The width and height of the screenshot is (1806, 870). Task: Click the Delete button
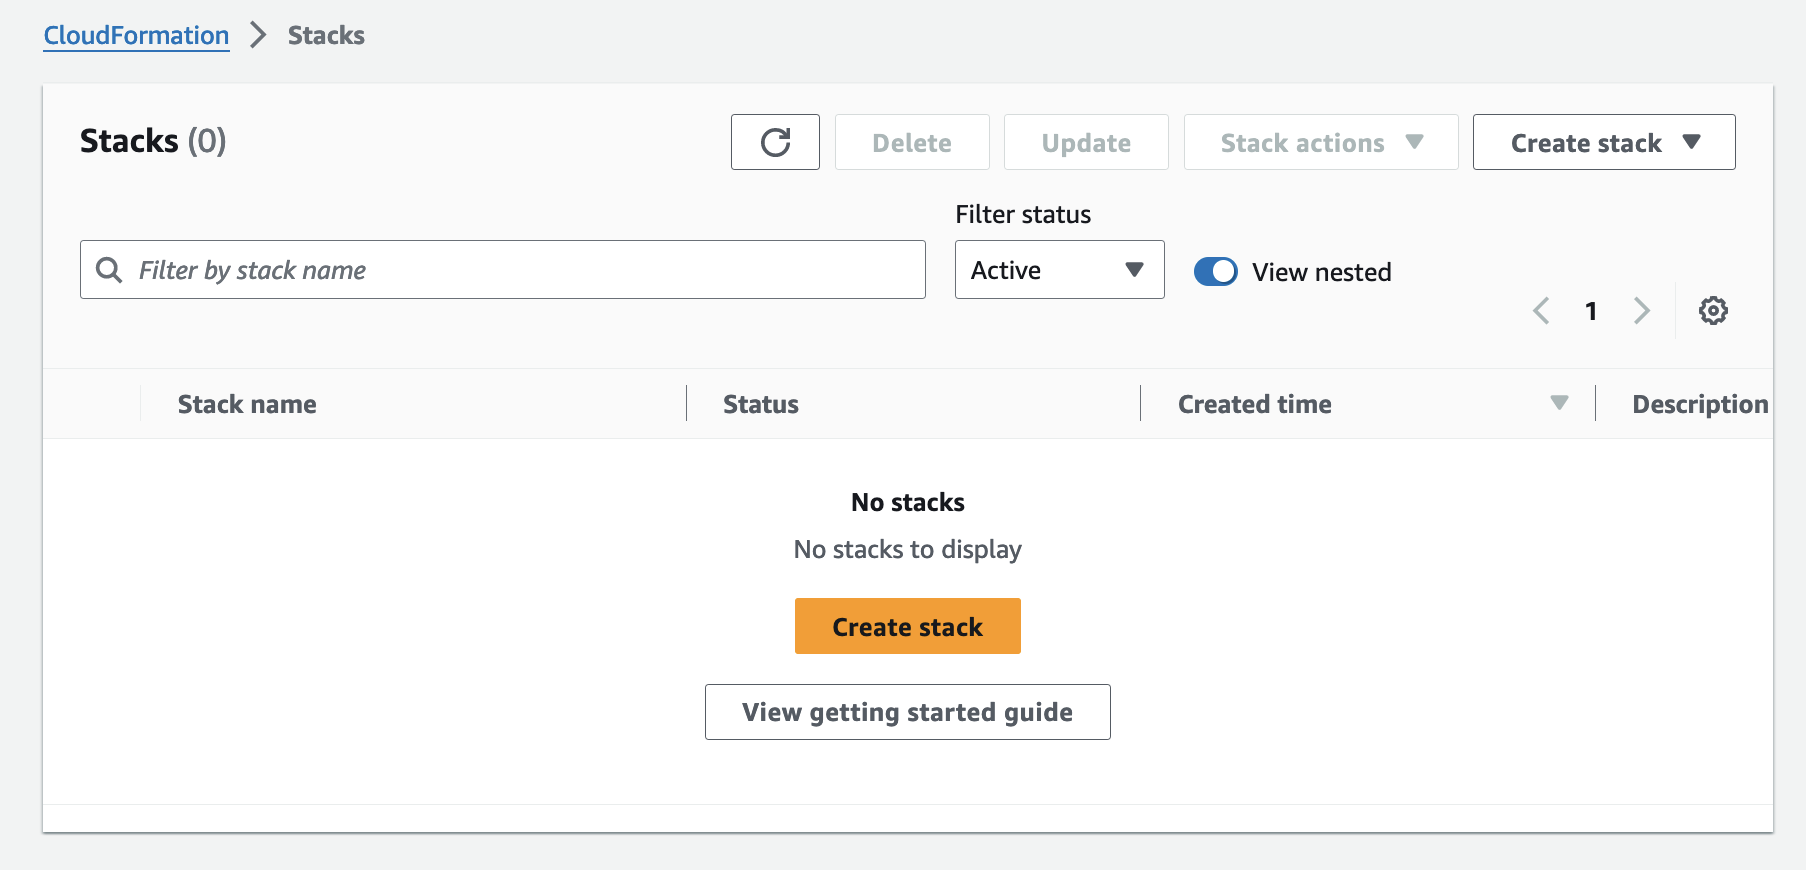click(x=911, y=143)
